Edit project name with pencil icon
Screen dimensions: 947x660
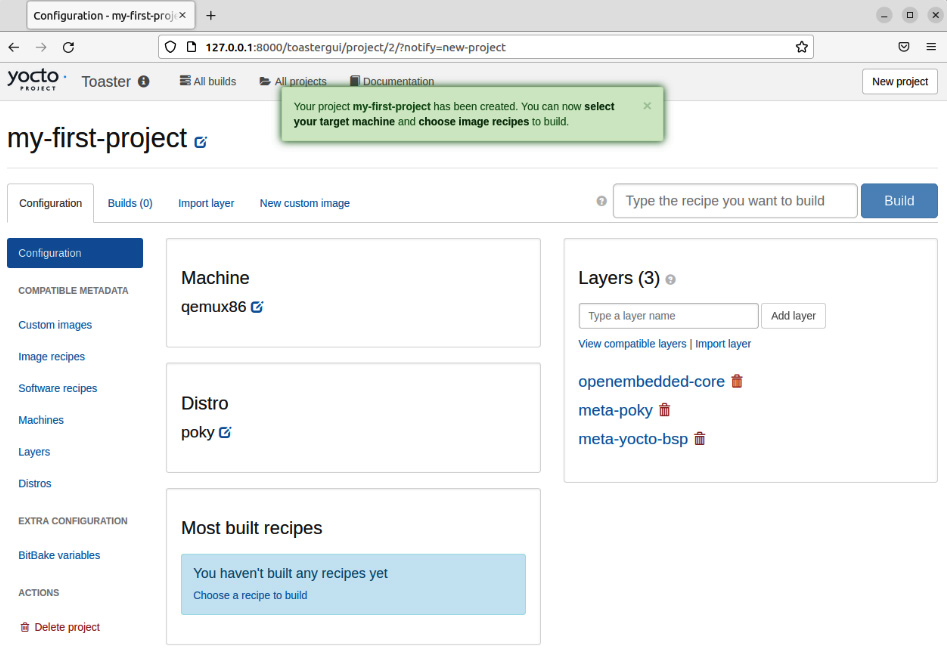click(201, 142)
